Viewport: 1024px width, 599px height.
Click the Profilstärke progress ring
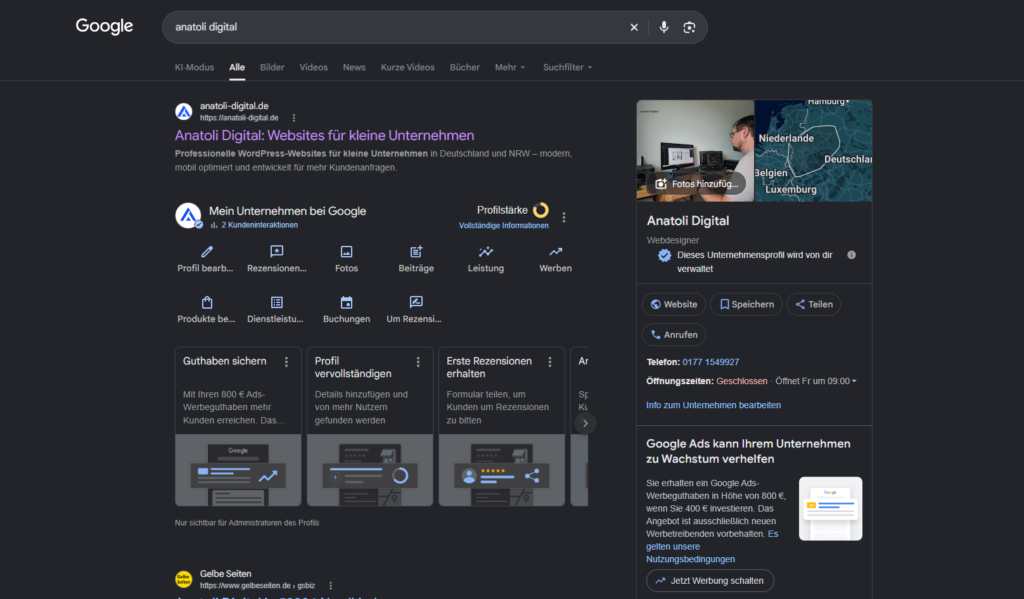pos(541,210)
